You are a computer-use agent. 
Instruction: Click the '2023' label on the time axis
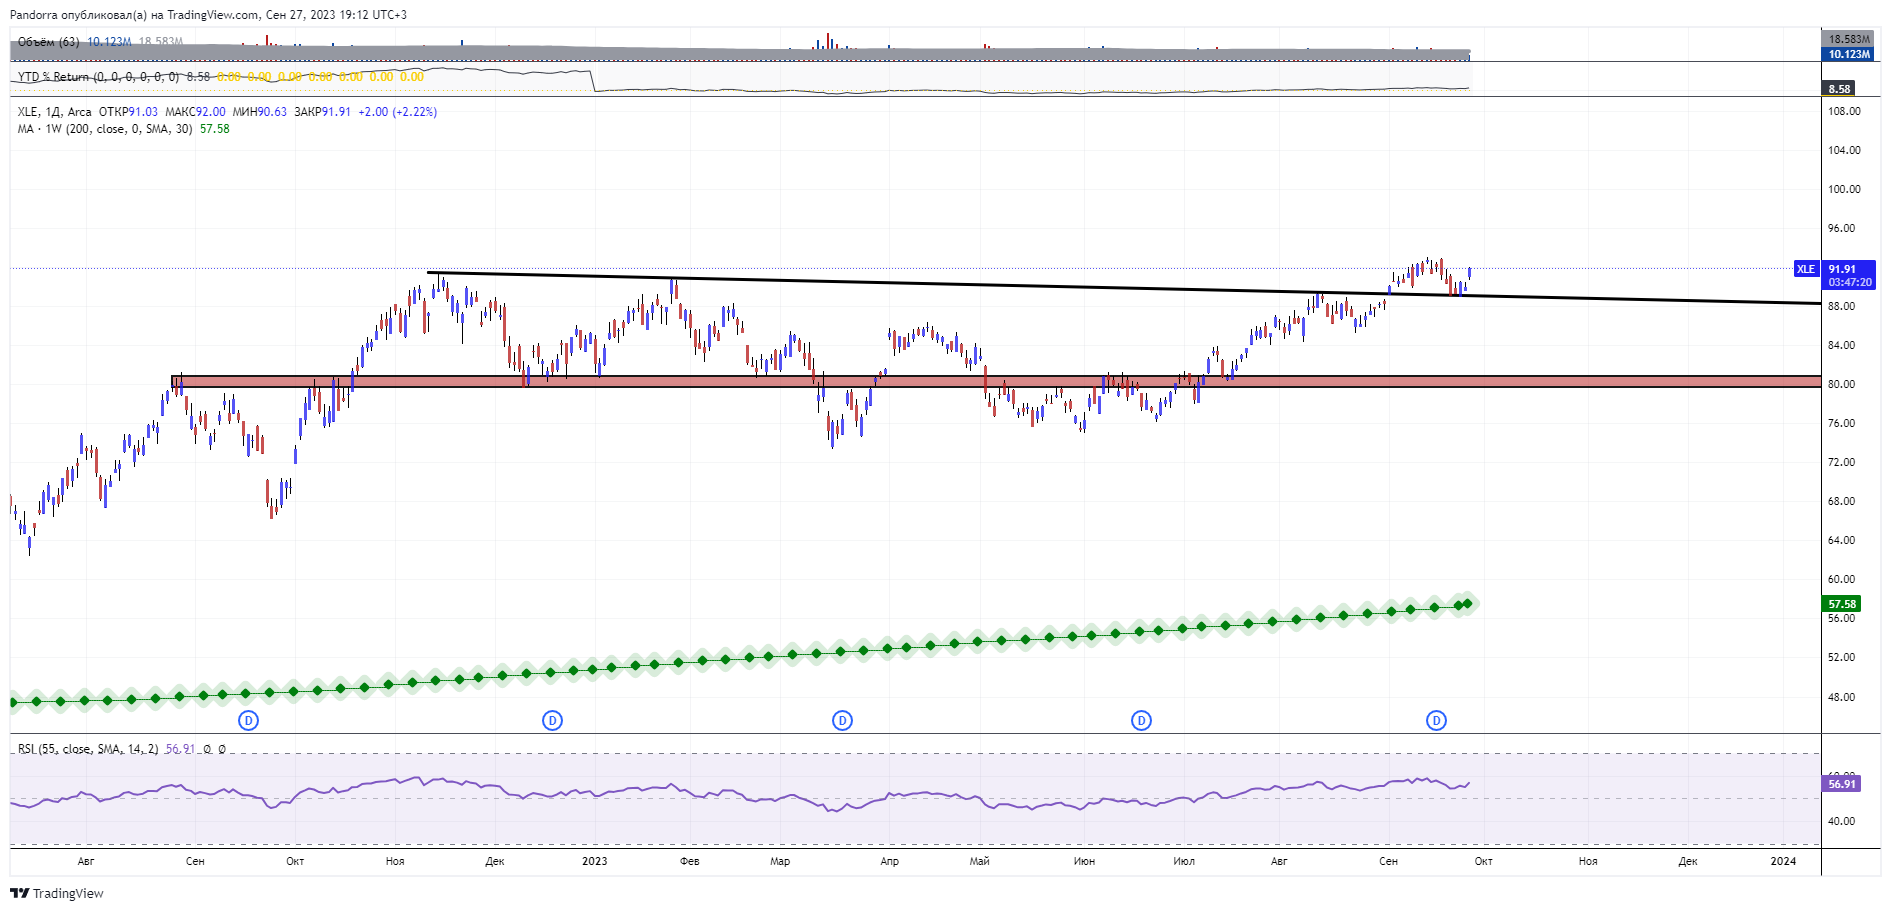tap(594, 861)
